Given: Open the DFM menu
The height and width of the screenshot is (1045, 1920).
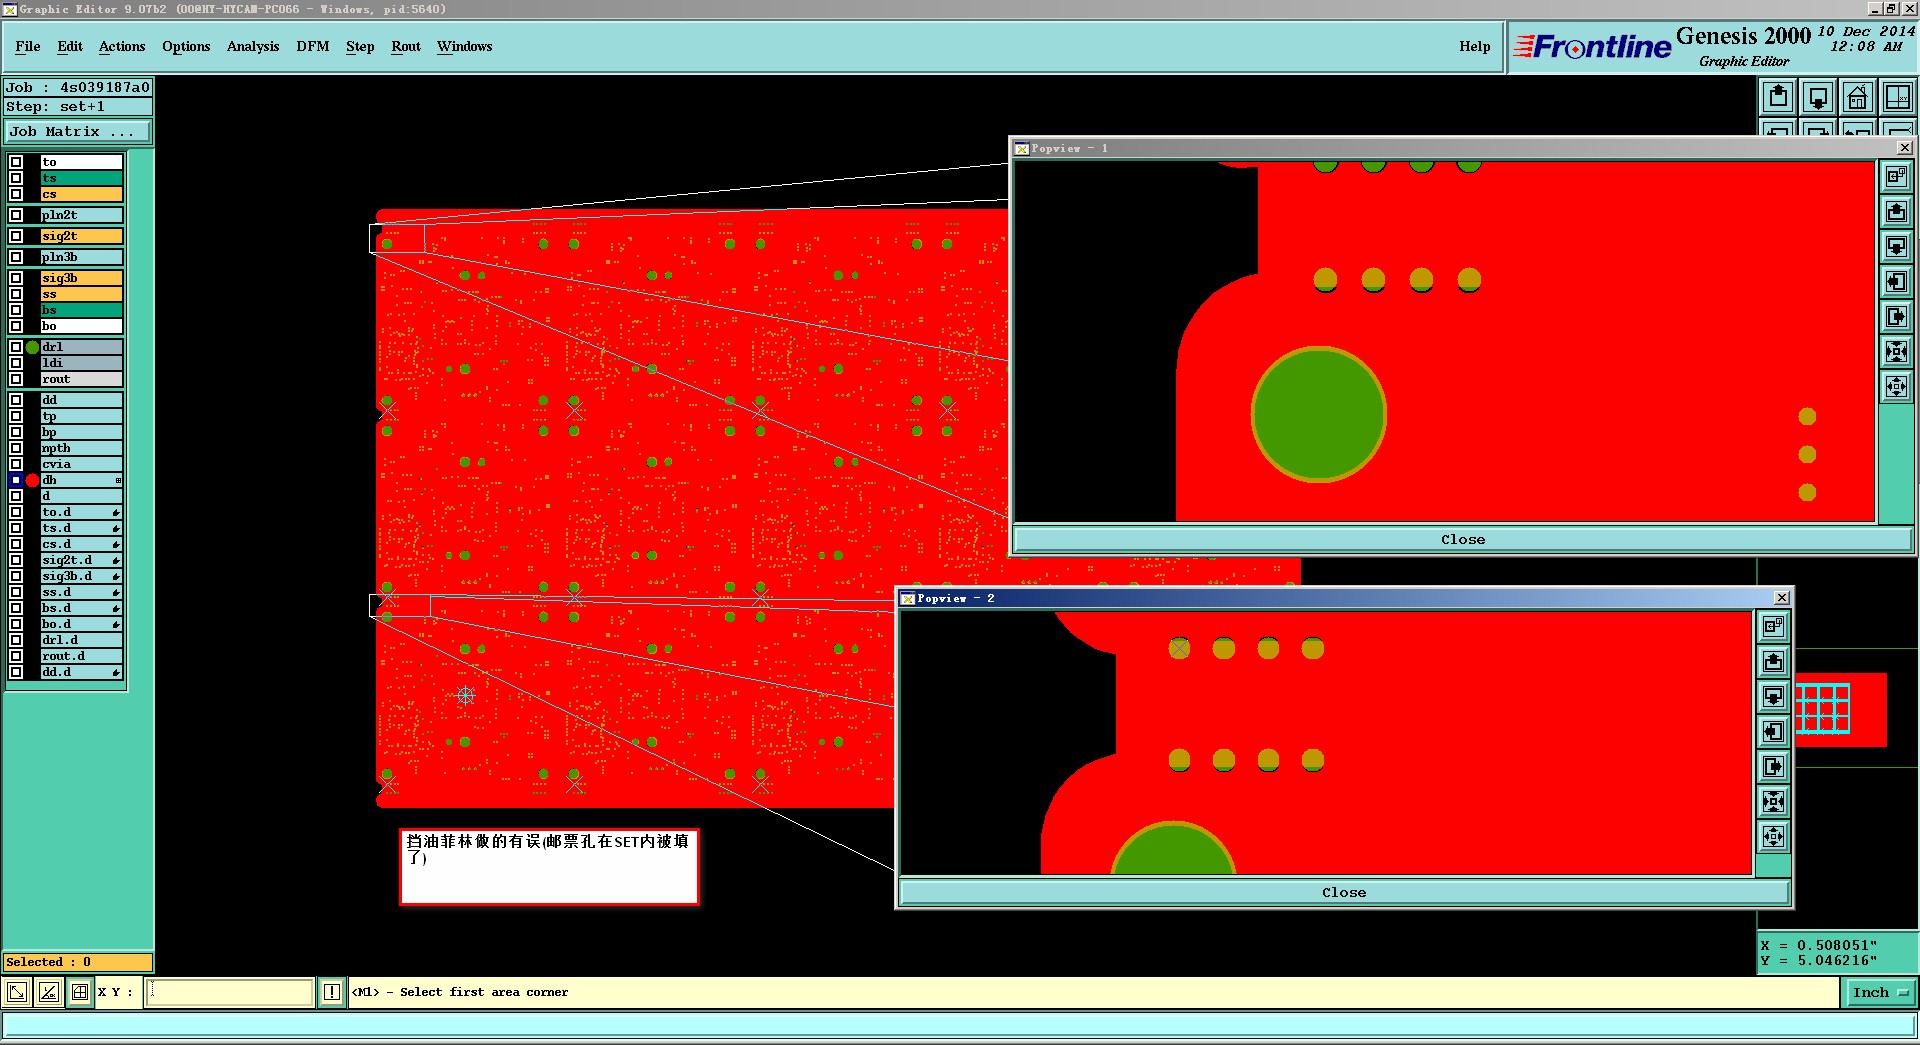Looking at the screenshot, I should (313, 46).
